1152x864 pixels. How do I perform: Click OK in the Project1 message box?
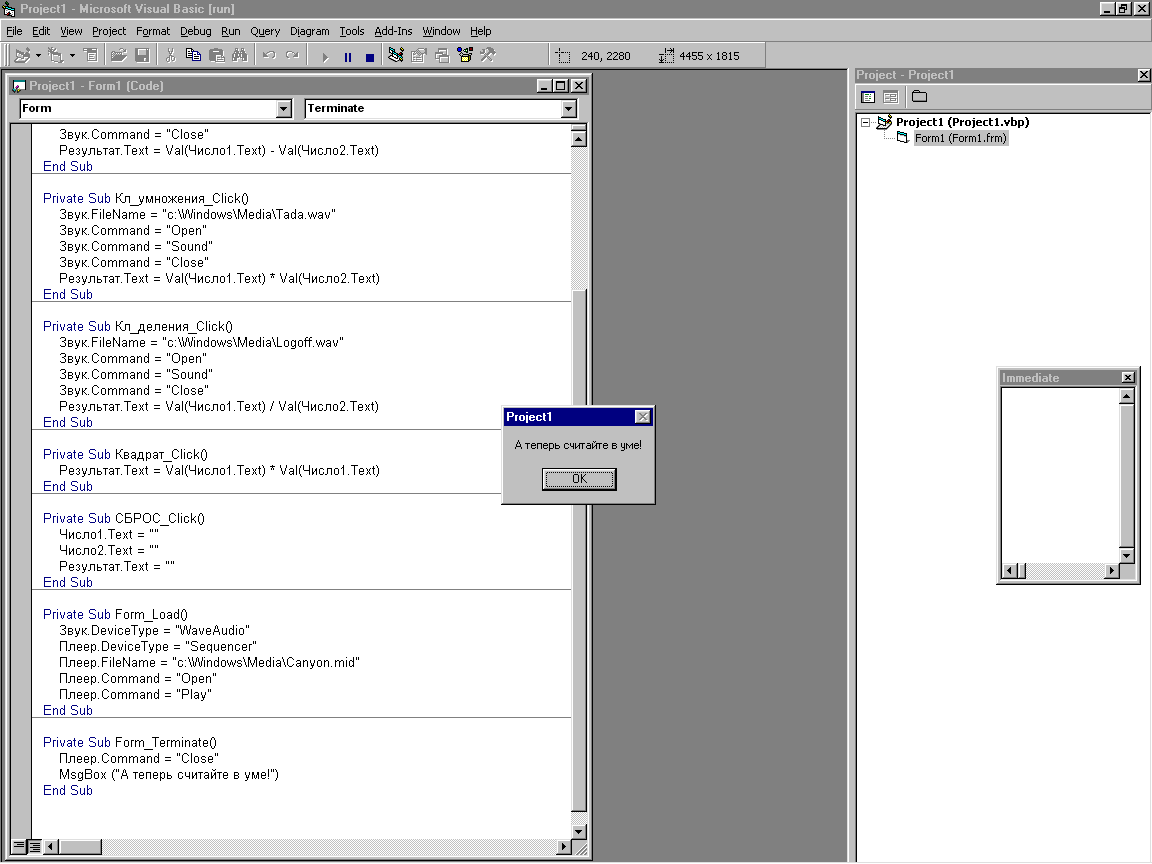click(579, 479)
